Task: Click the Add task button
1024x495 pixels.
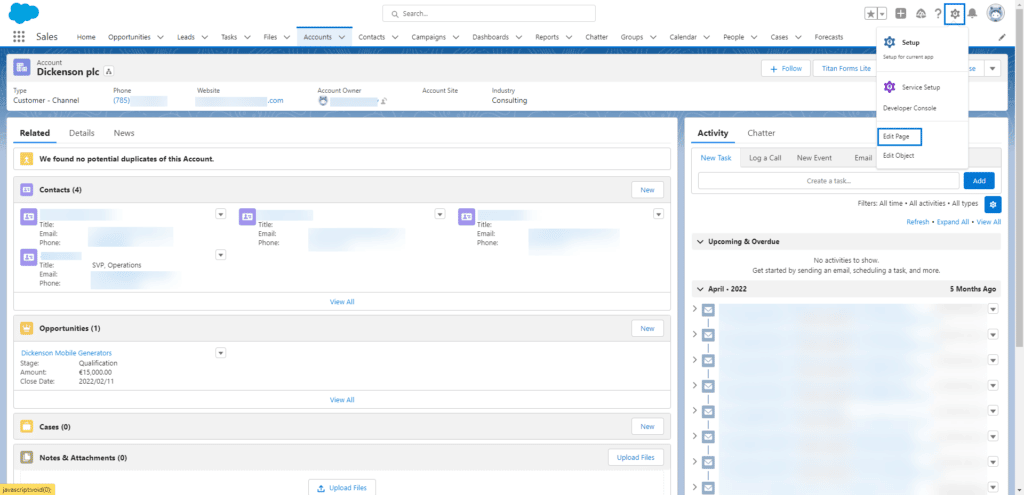Action: 979,181
